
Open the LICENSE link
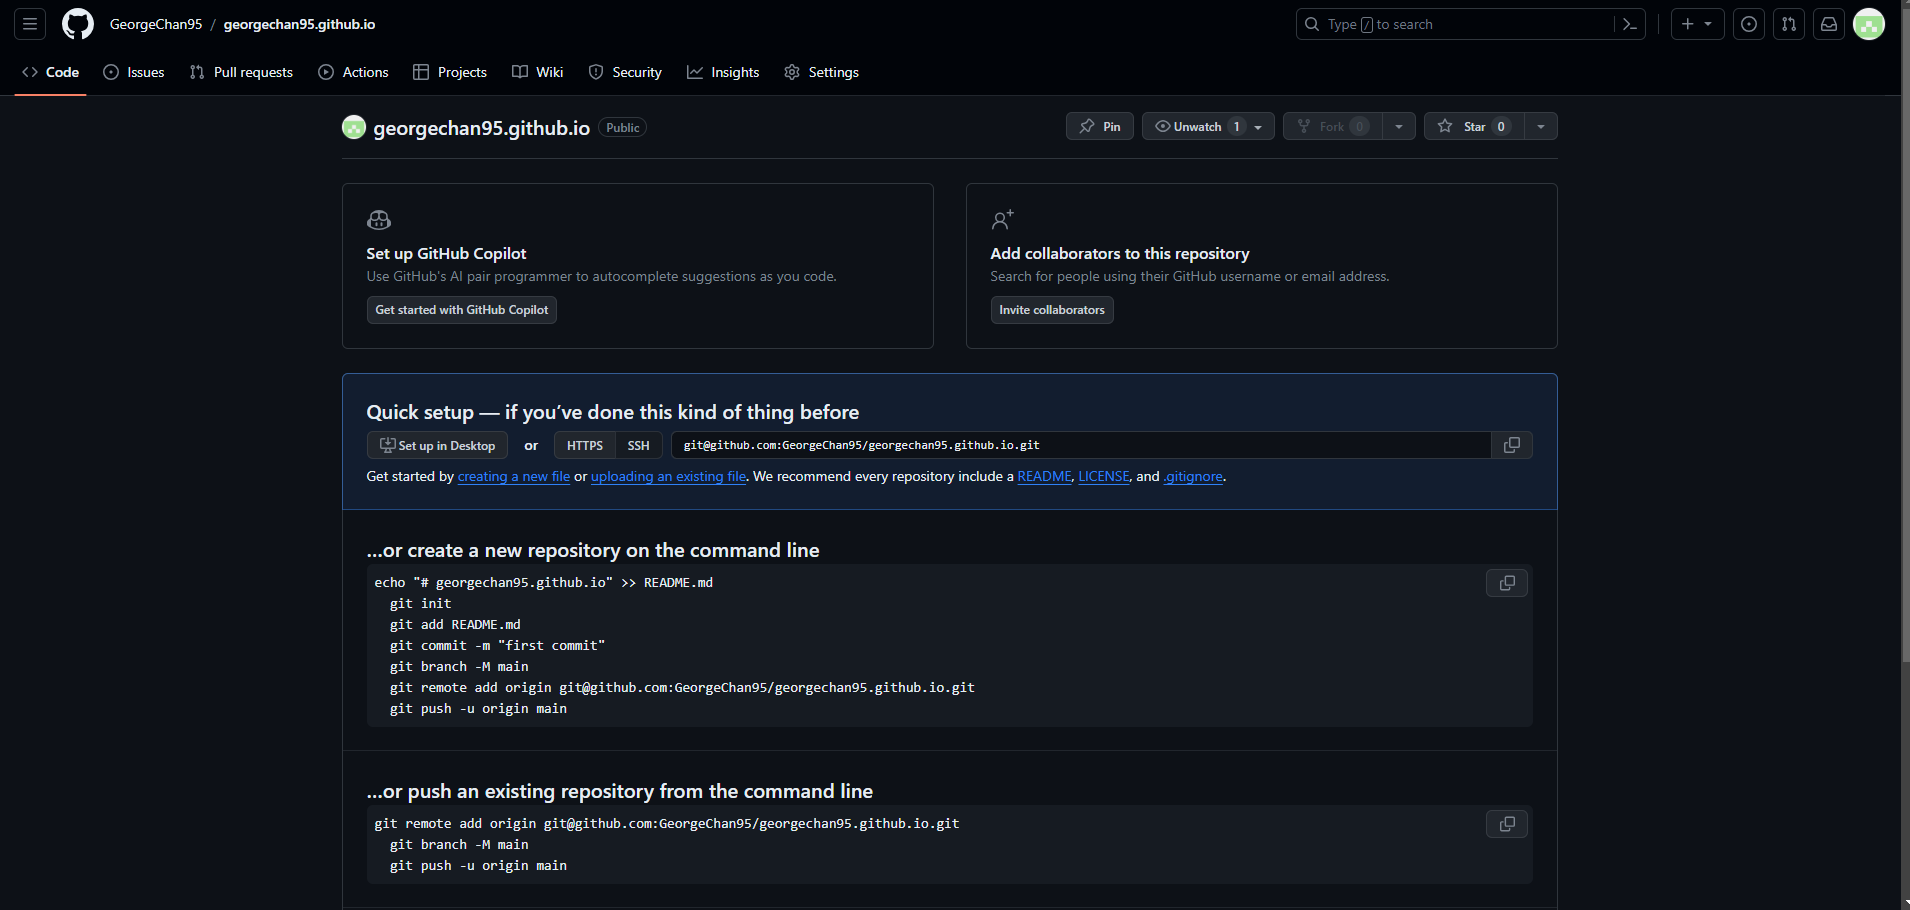(x=1104, y=476)
